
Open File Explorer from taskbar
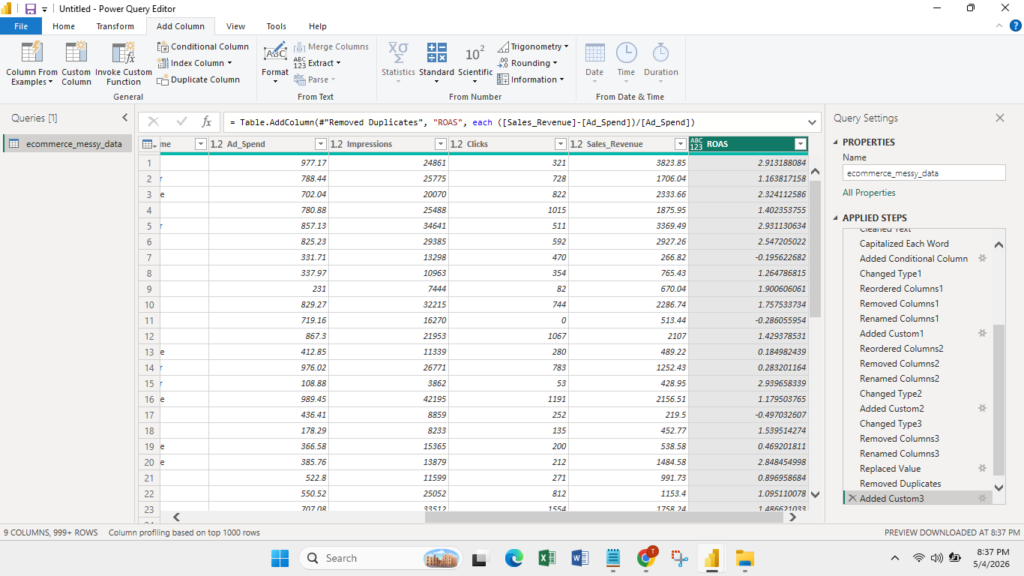[744, 558]
